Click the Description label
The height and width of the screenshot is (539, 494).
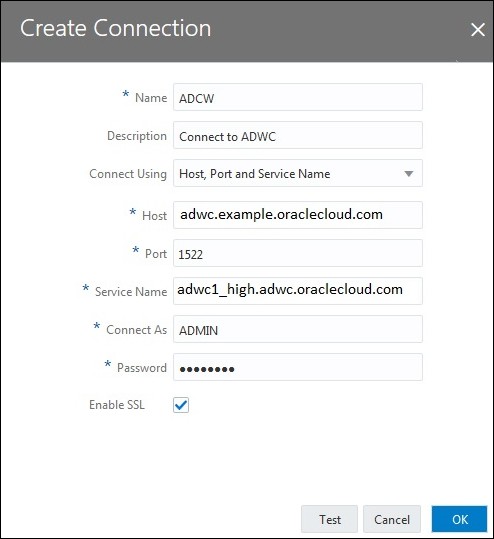pos(137,136)
